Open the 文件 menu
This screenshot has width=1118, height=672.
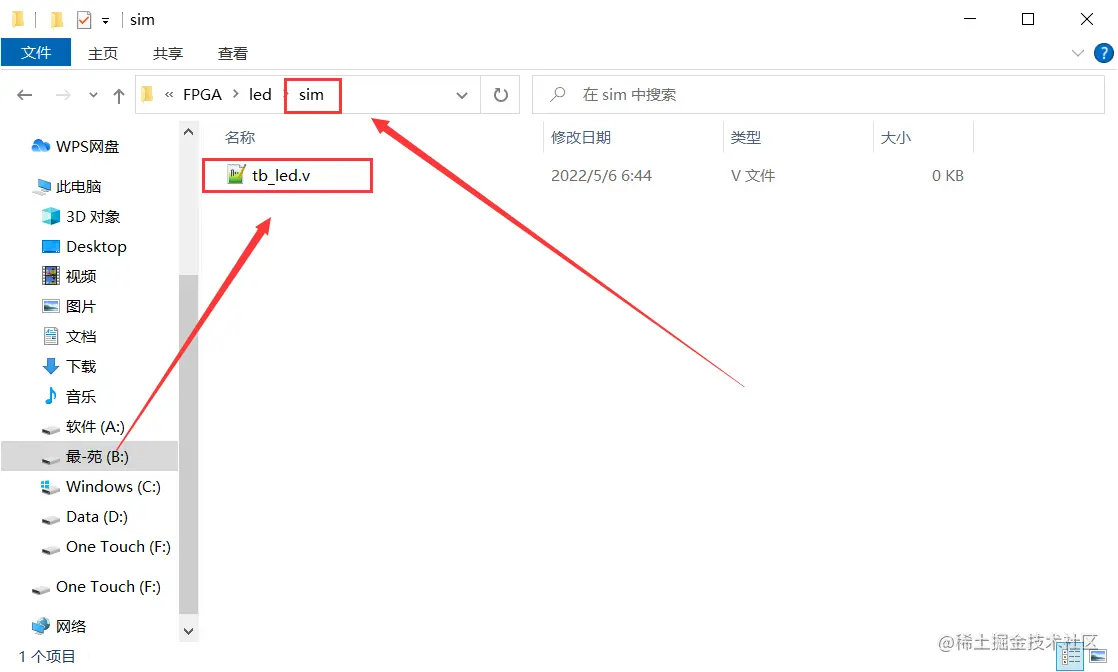pyautogui.click(x=36, y=53)
